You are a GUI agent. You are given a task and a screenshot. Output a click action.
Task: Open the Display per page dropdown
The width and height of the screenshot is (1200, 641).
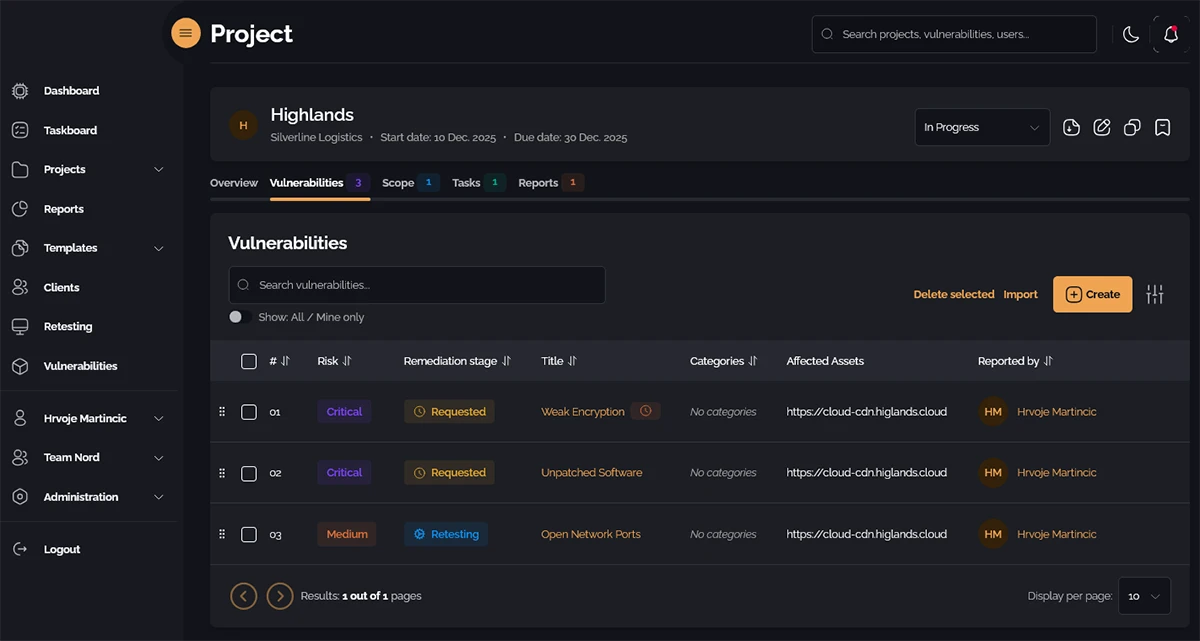pyautogui.click(x=1144, y=596)
